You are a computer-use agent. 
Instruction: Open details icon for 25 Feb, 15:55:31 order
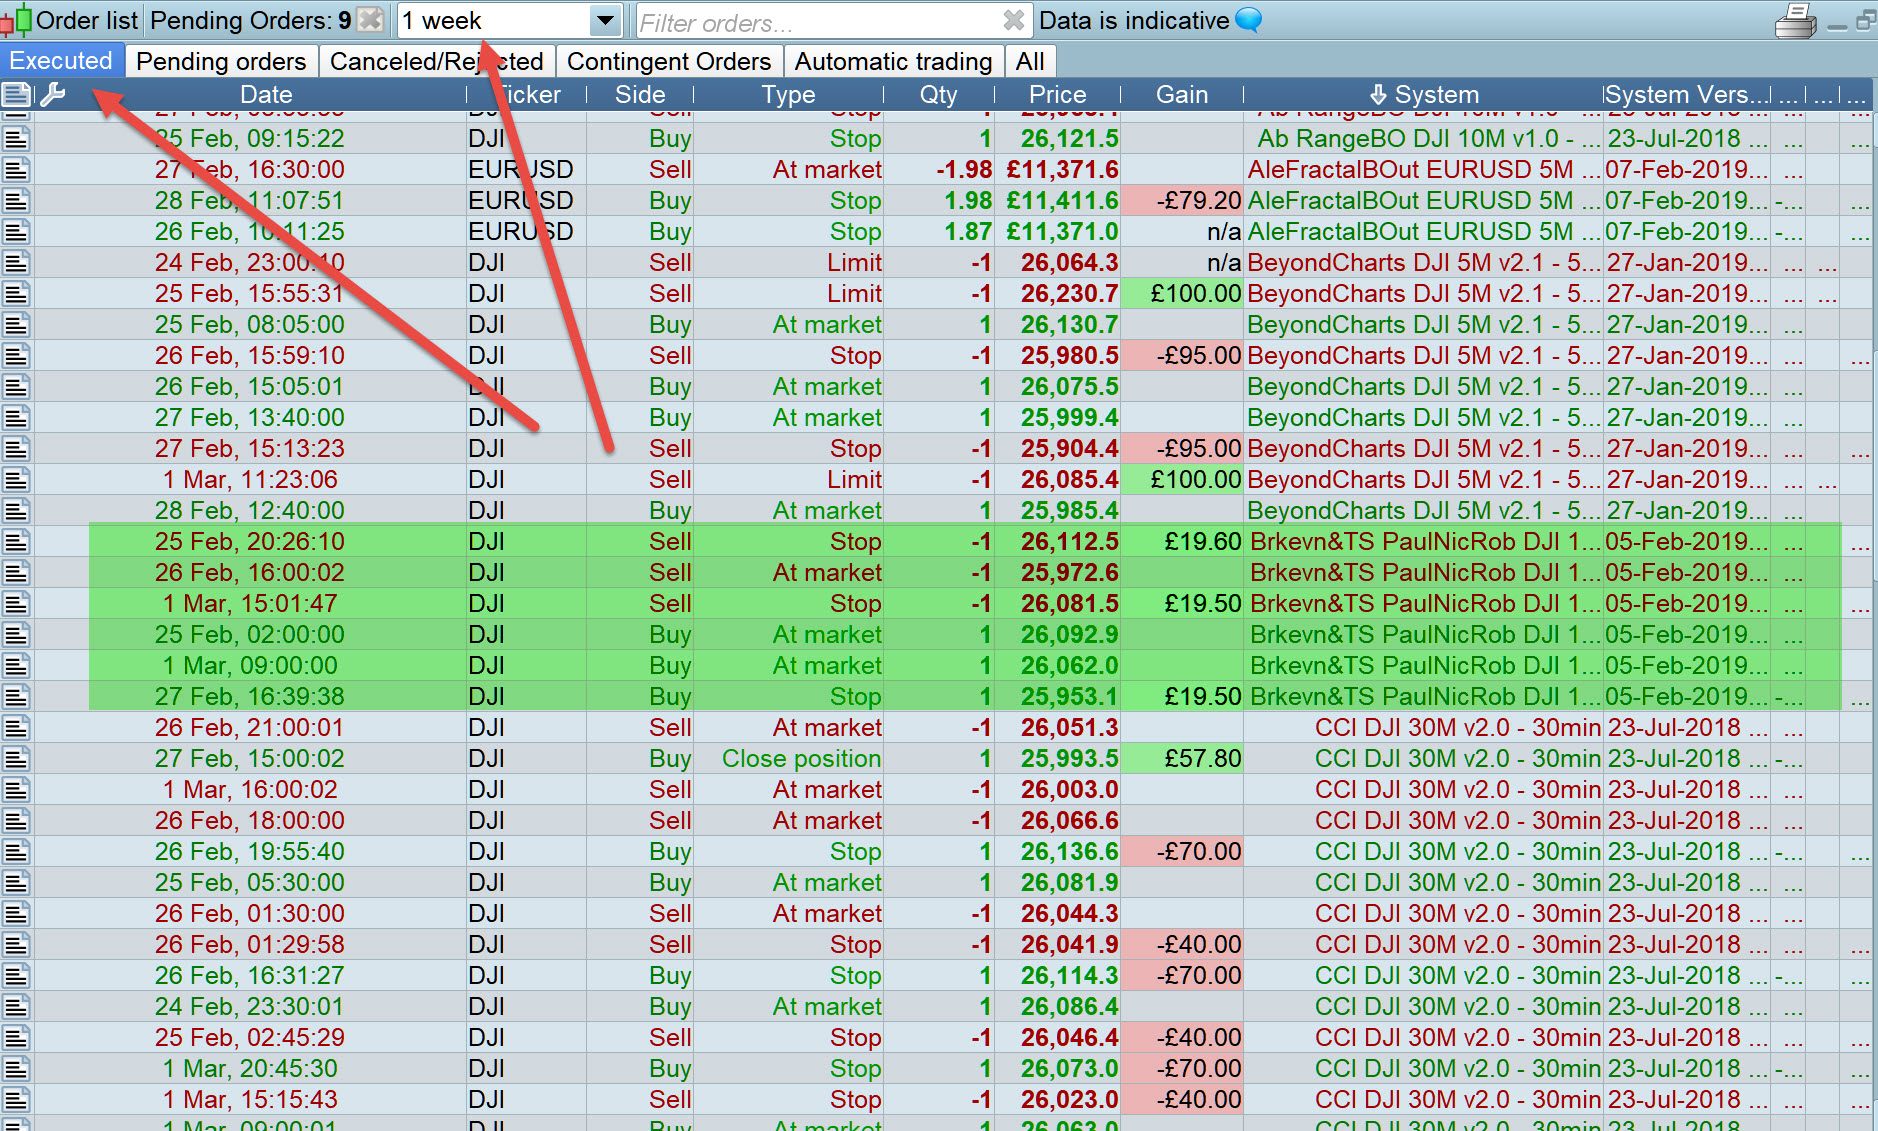pyautogui.click(x=16, y=293)
